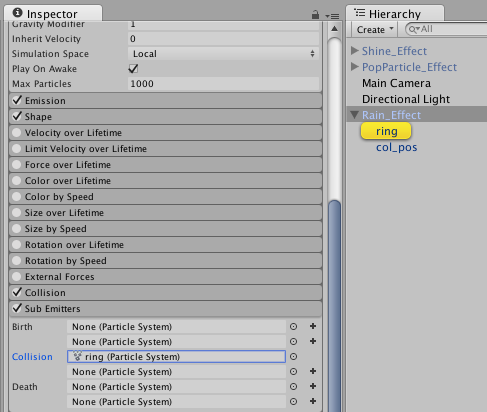Disable the Shape module
Viewport: 487px width, 412px height.
(17, 116)
